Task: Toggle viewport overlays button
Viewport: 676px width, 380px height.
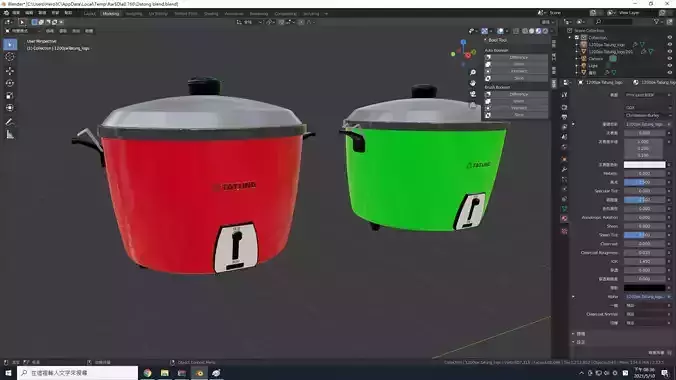Action: coord(500,31)
